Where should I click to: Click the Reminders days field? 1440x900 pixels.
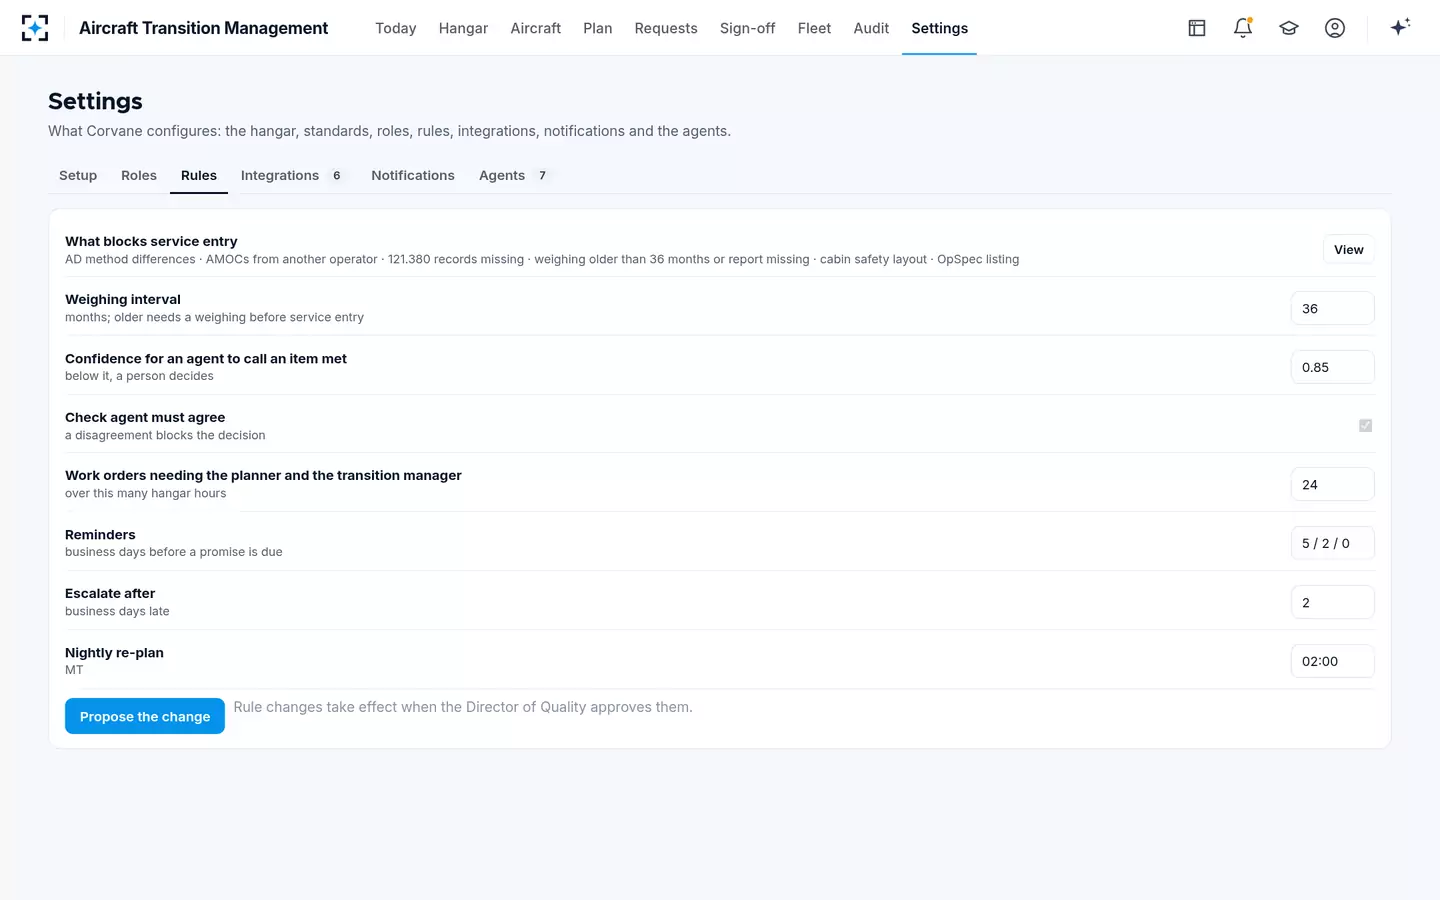pos(1332,543)
